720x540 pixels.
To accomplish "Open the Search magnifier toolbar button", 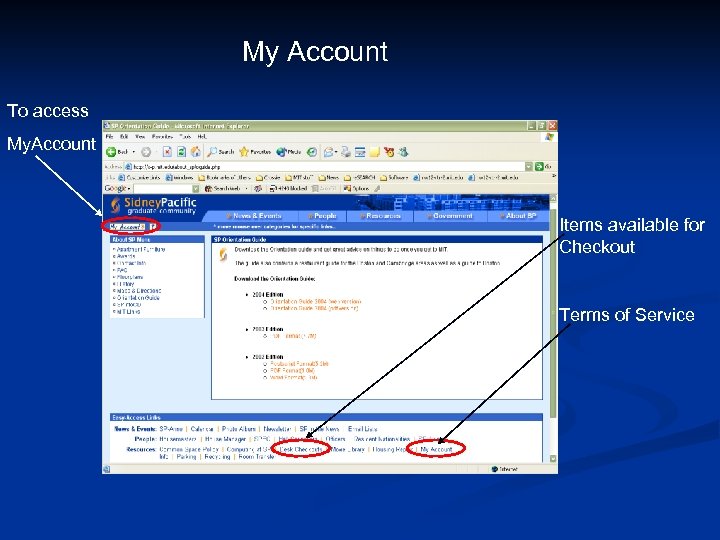I will tap(221, 152).
